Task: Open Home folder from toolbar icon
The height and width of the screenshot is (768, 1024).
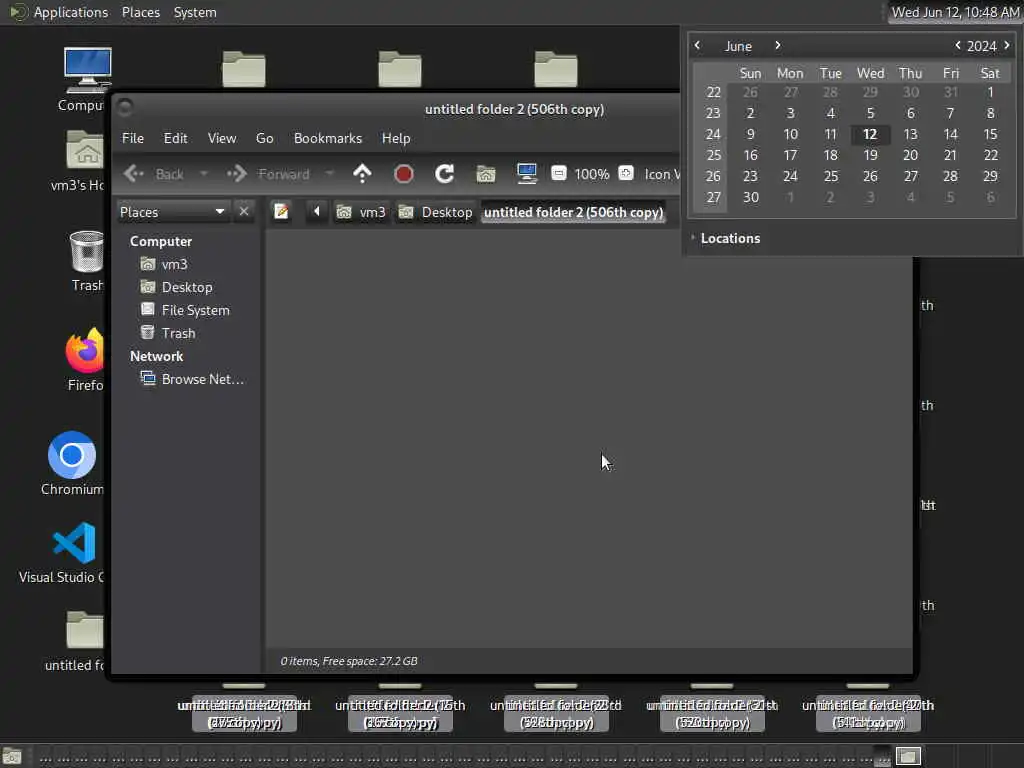Action: coord(486,174)
